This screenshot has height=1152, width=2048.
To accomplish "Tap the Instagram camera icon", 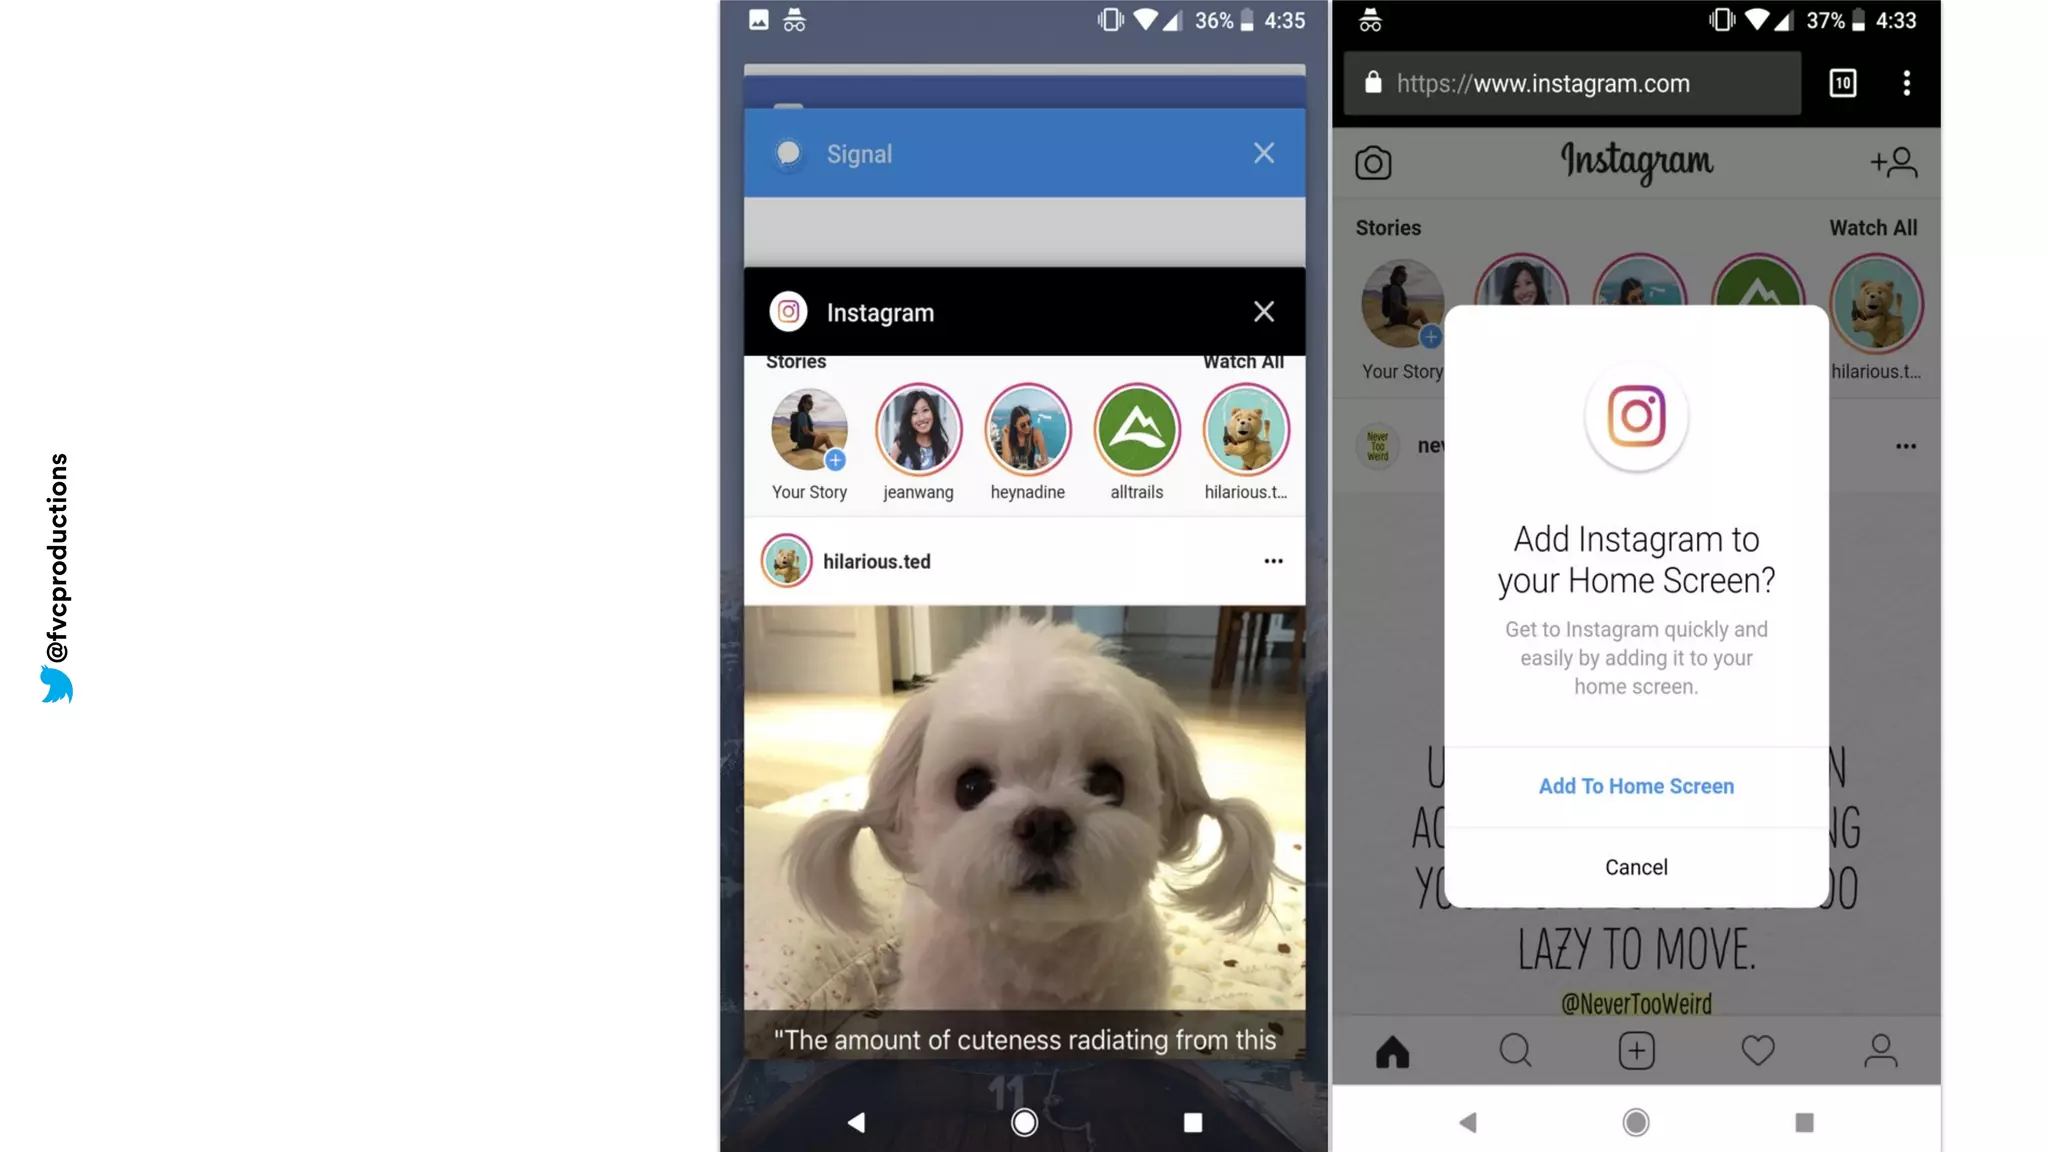I will pyautogui.click(x=1373, y=163).
